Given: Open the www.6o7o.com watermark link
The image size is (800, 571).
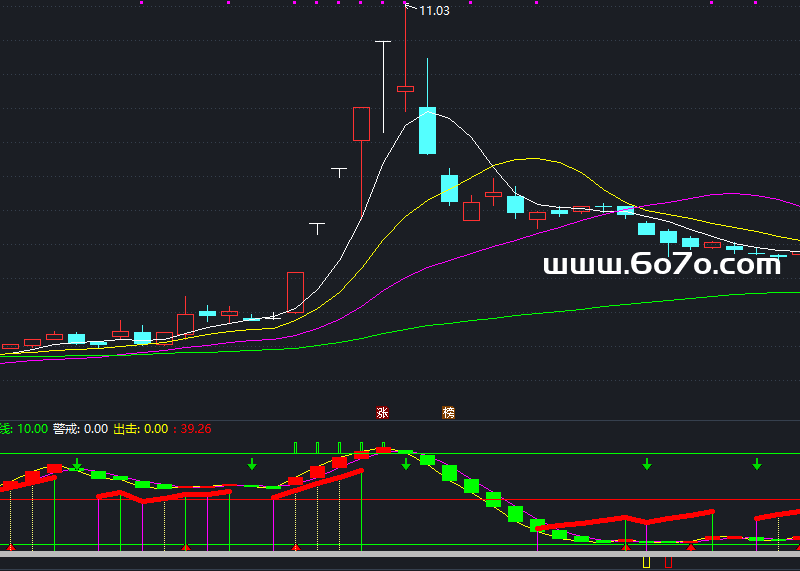Looking at the screenshot, I should (x=662, y=265).
